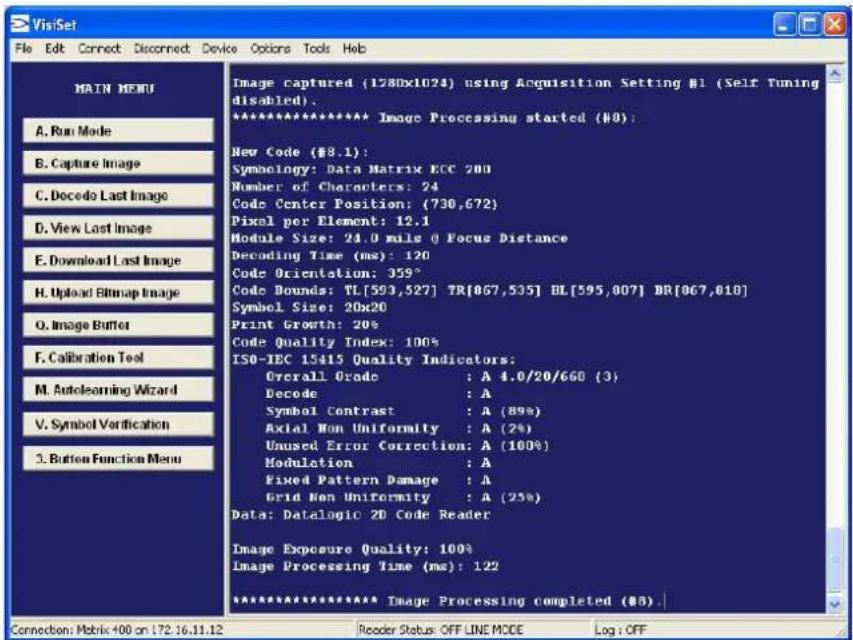
Task: Click the B. Capture Image button
Action: [118, 163]
